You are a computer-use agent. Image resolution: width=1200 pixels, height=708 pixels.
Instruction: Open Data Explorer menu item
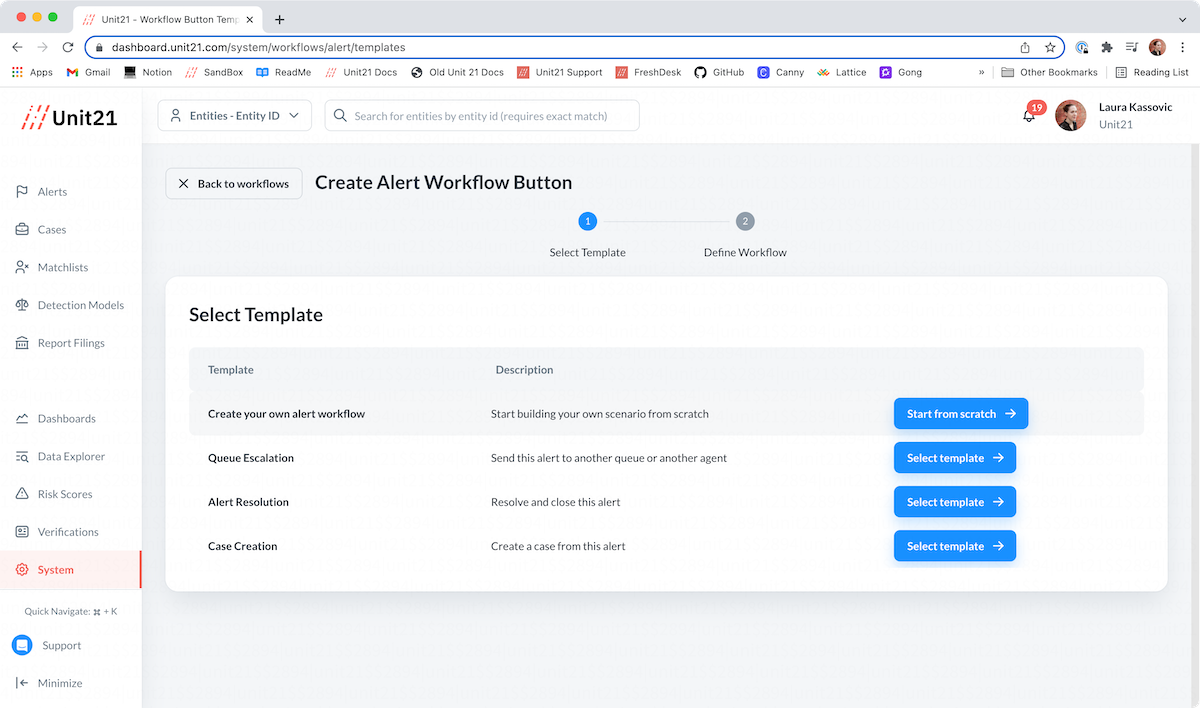70,457
